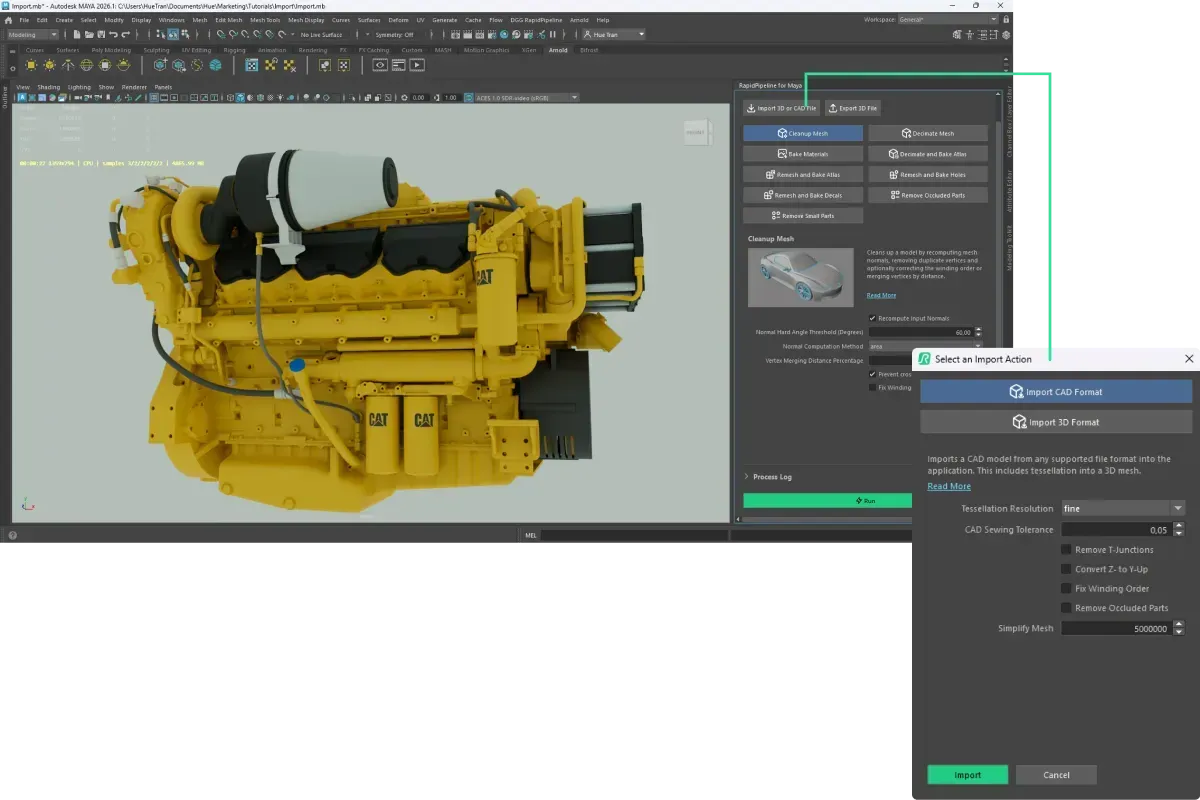Image resolution: width=1200 pixels, height=800 pixels.
Task: Click the Undo arrow in status line
Action: (113, 35)
